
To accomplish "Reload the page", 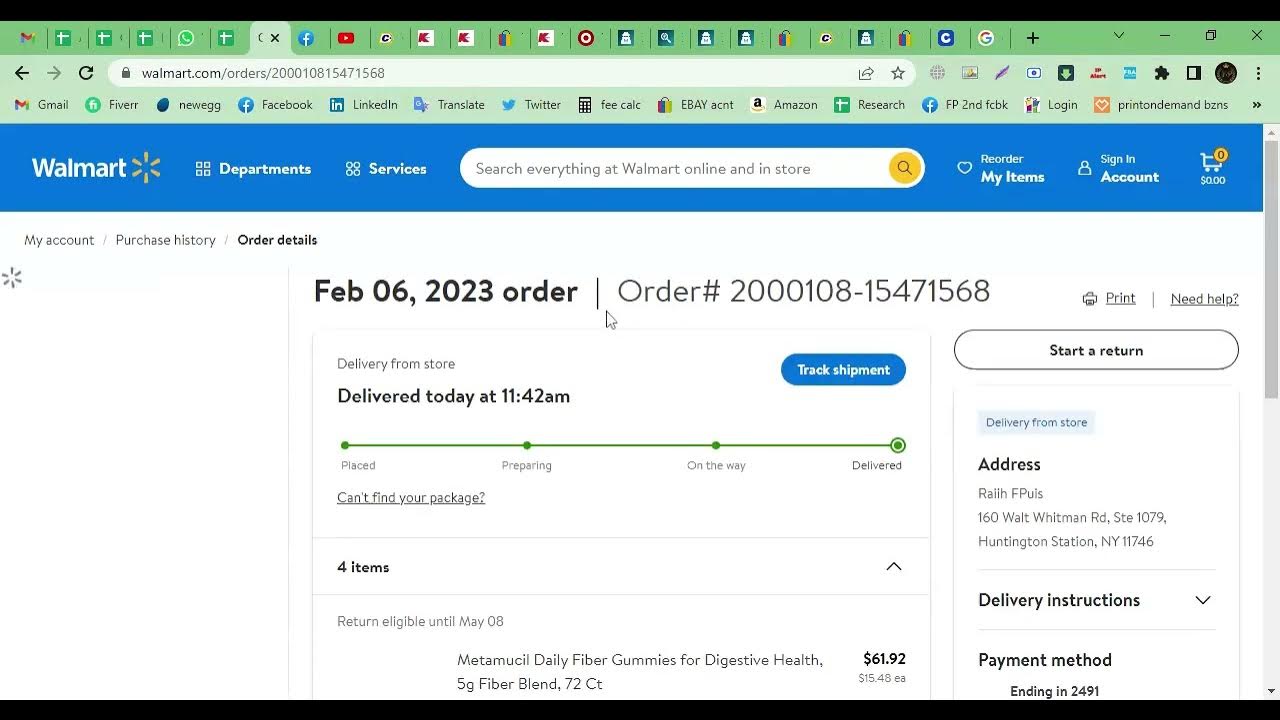I will tap(86, 73).
